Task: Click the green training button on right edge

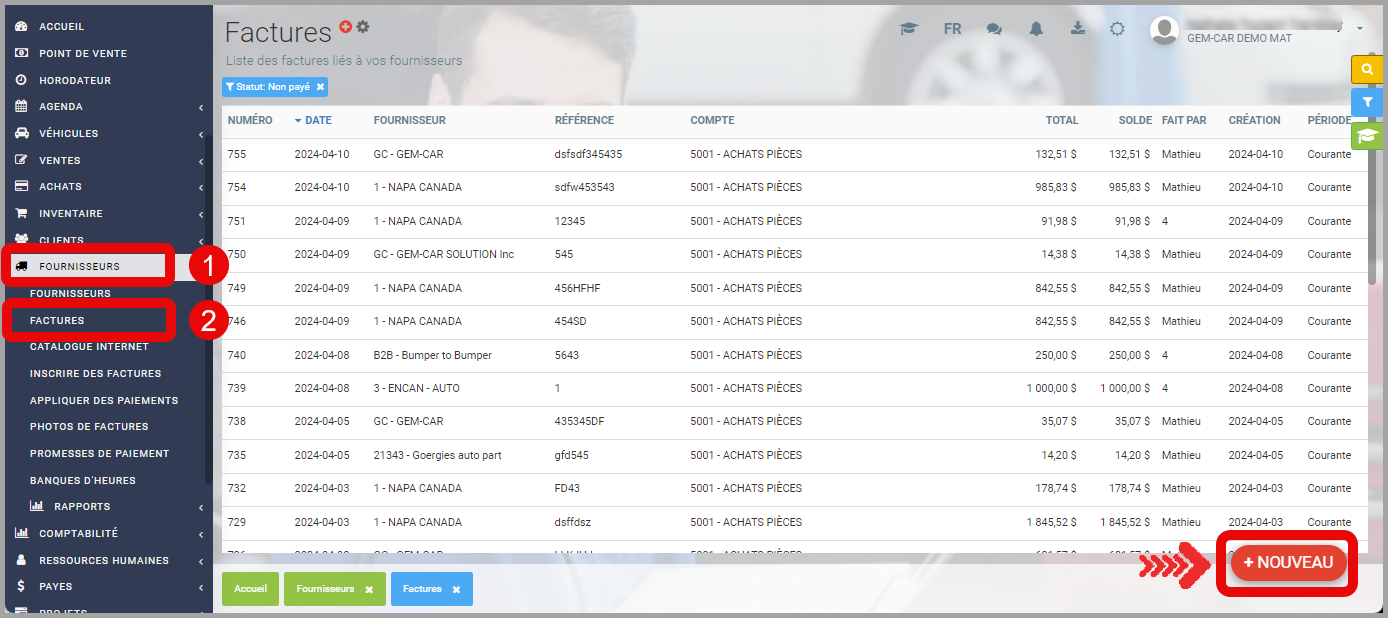Action: pyautogui.click(x=1366, y=136)
